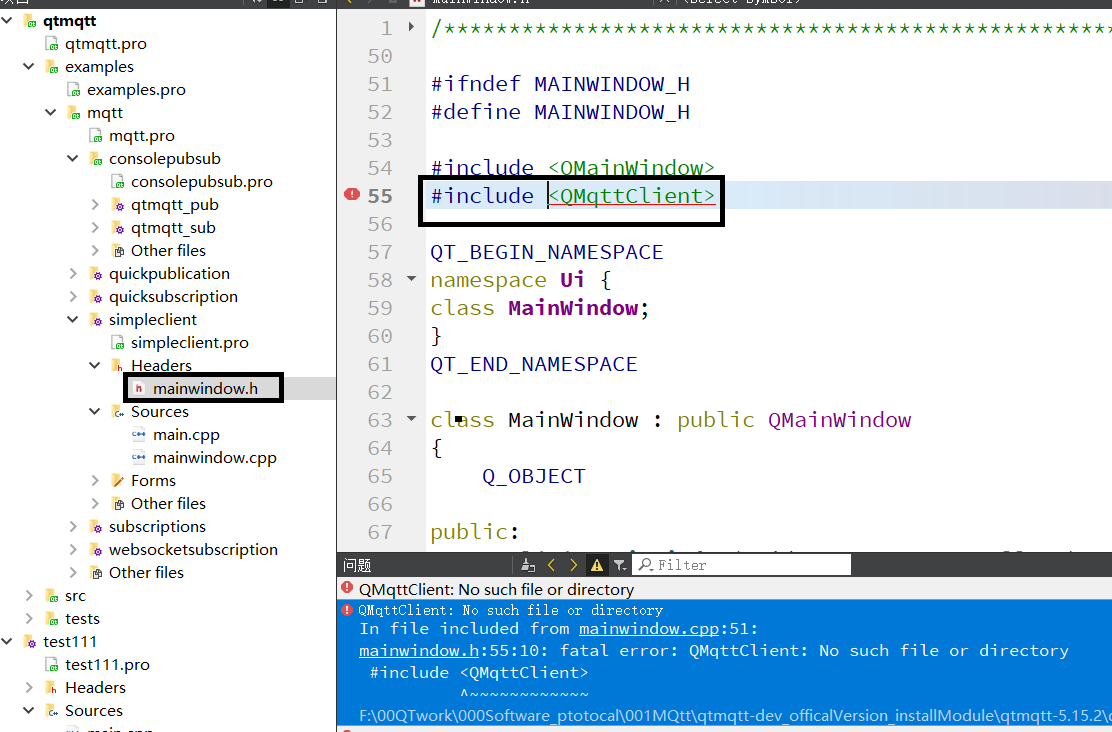The width and height of the screenshot is (1112, 732).
Task: Expand the tests node
Action: pyautogui.click(x=27, y=618)
